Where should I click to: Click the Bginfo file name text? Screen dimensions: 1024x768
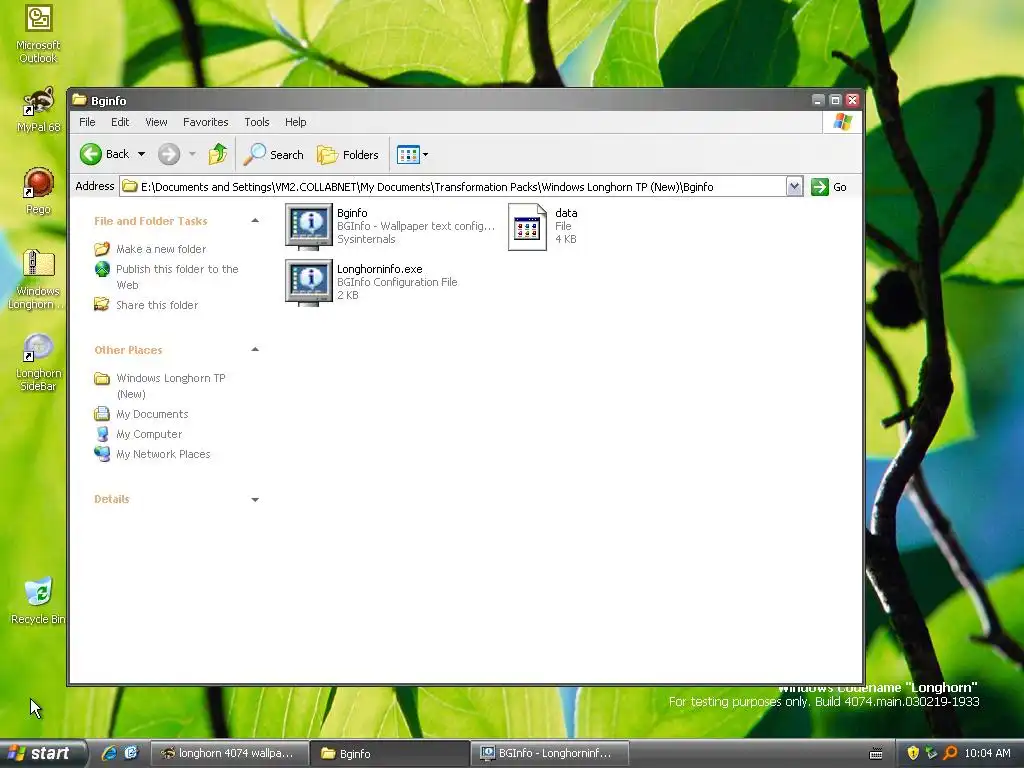coord(352,213)
